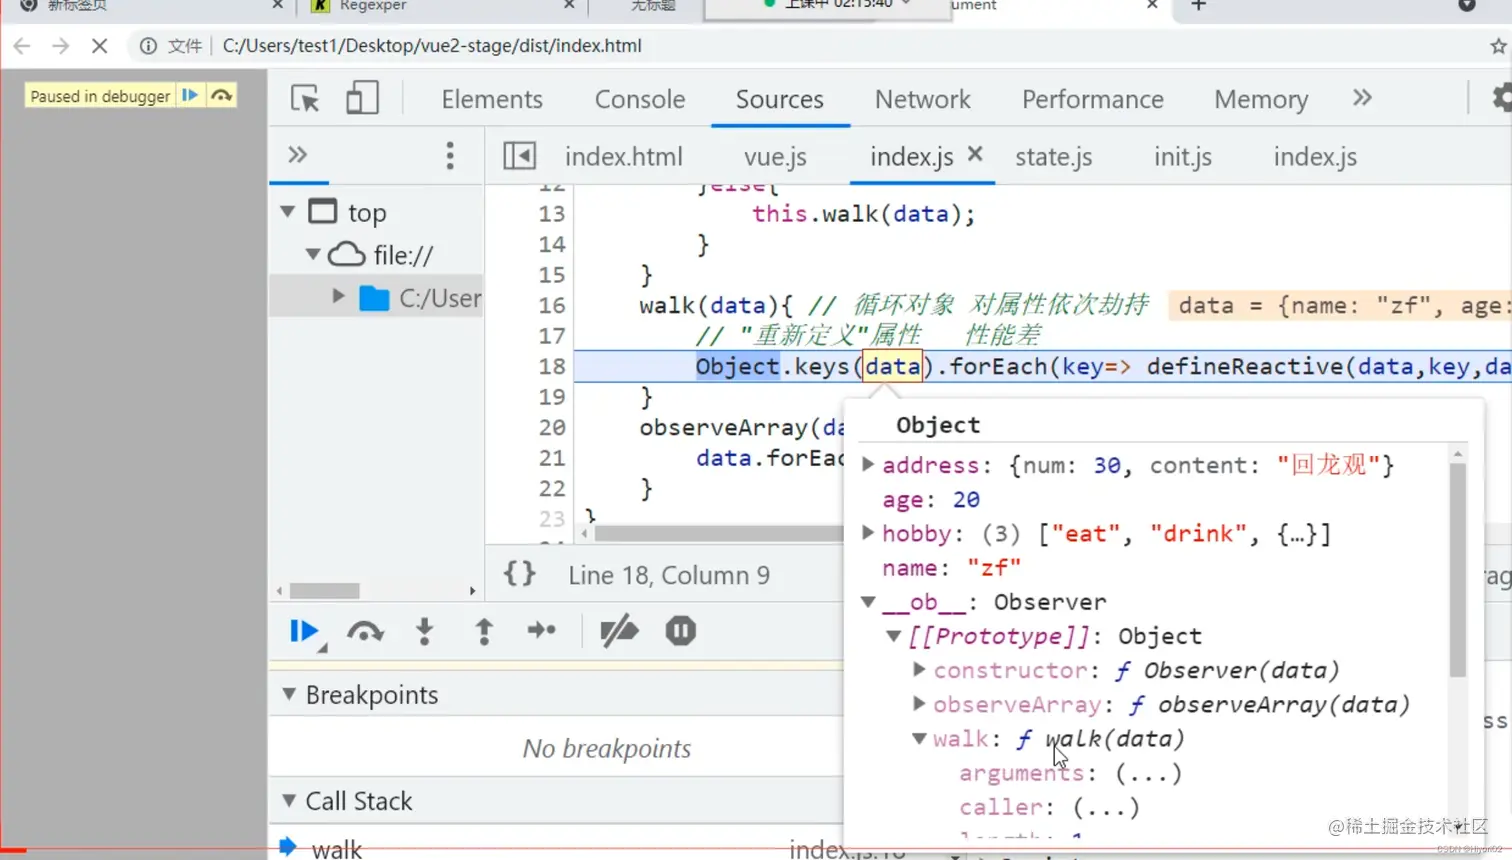Image resolution: width=1512 pixels, height=860 pixels.
Task: Show more navigator tabs chevron
Action: coord(297,155)
